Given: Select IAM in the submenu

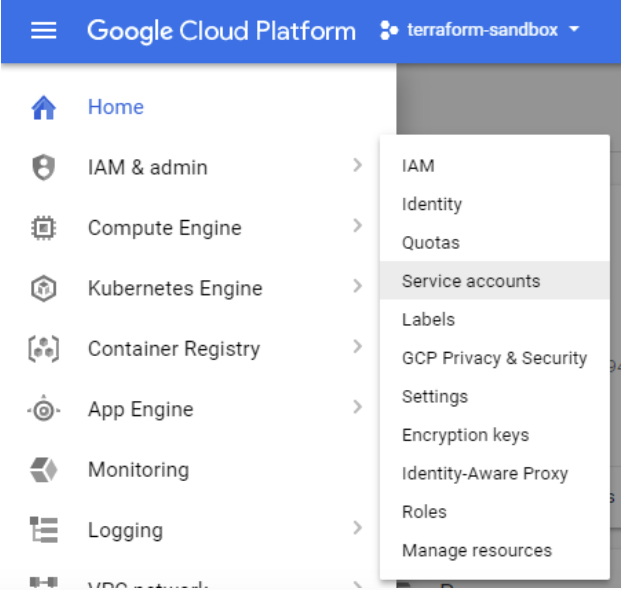Looking at the screenshot, I should point(495,166).
